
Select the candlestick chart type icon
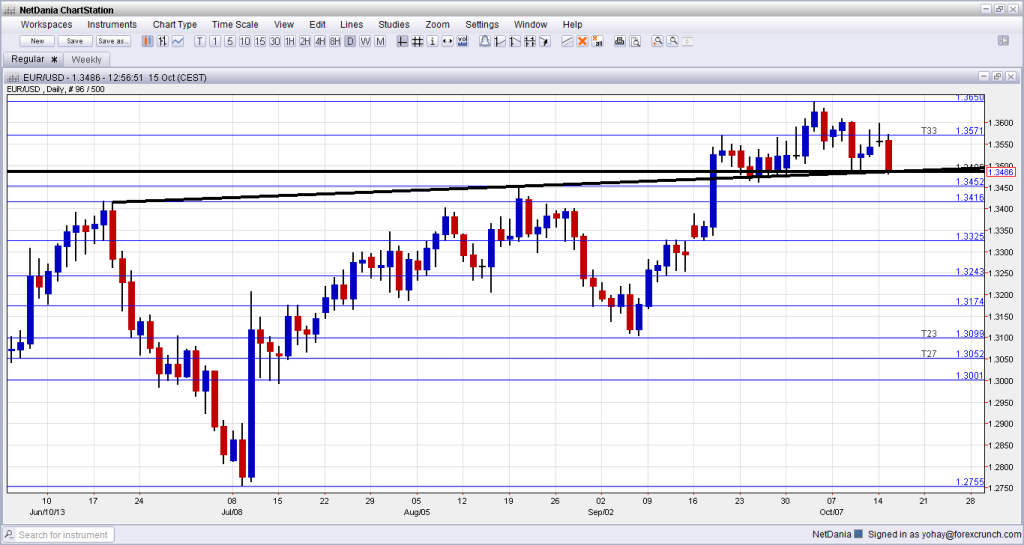(148, 41)
